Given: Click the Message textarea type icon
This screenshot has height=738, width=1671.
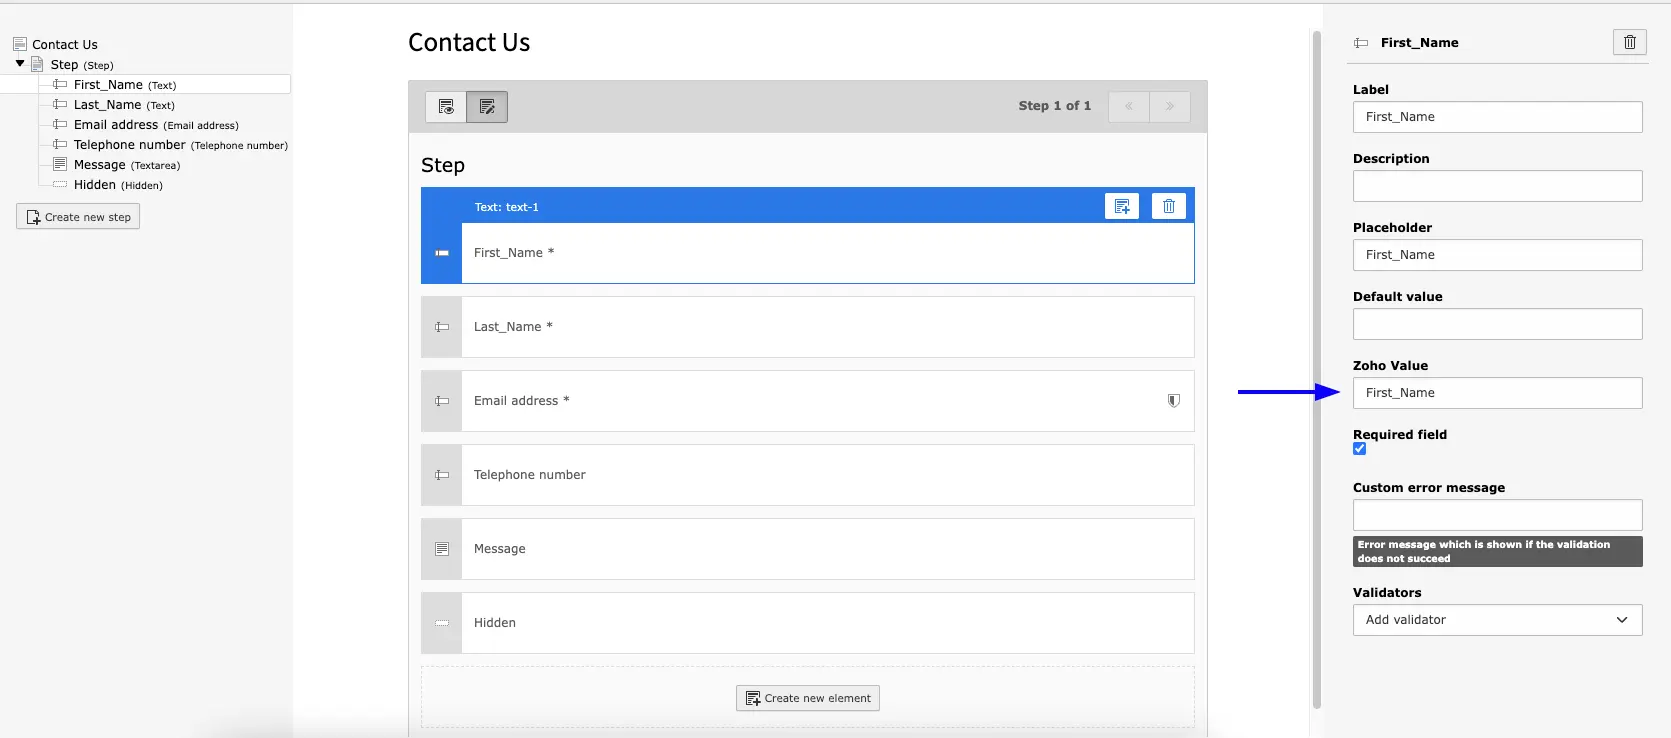Looking at the screenshot, I should 441,549.
